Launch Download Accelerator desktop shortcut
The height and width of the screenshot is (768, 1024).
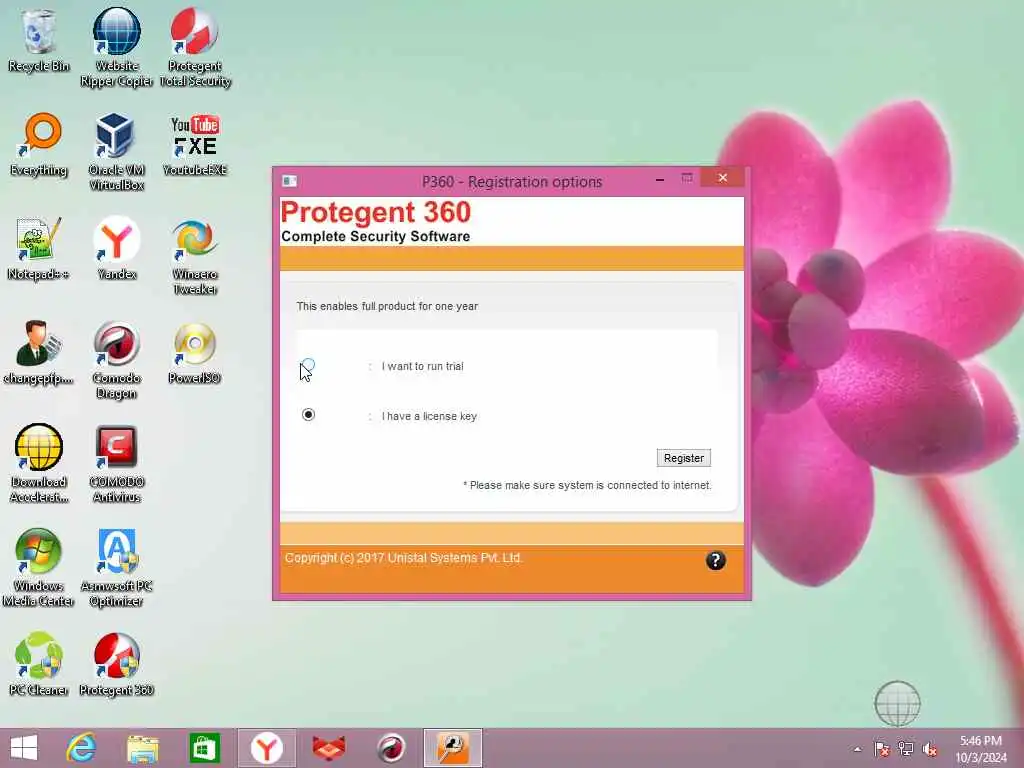click(x=39, y=463)
